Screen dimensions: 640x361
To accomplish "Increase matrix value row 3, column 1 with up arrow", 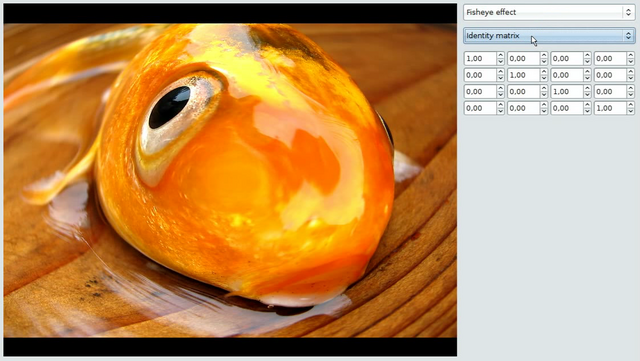I will (500, 88).
